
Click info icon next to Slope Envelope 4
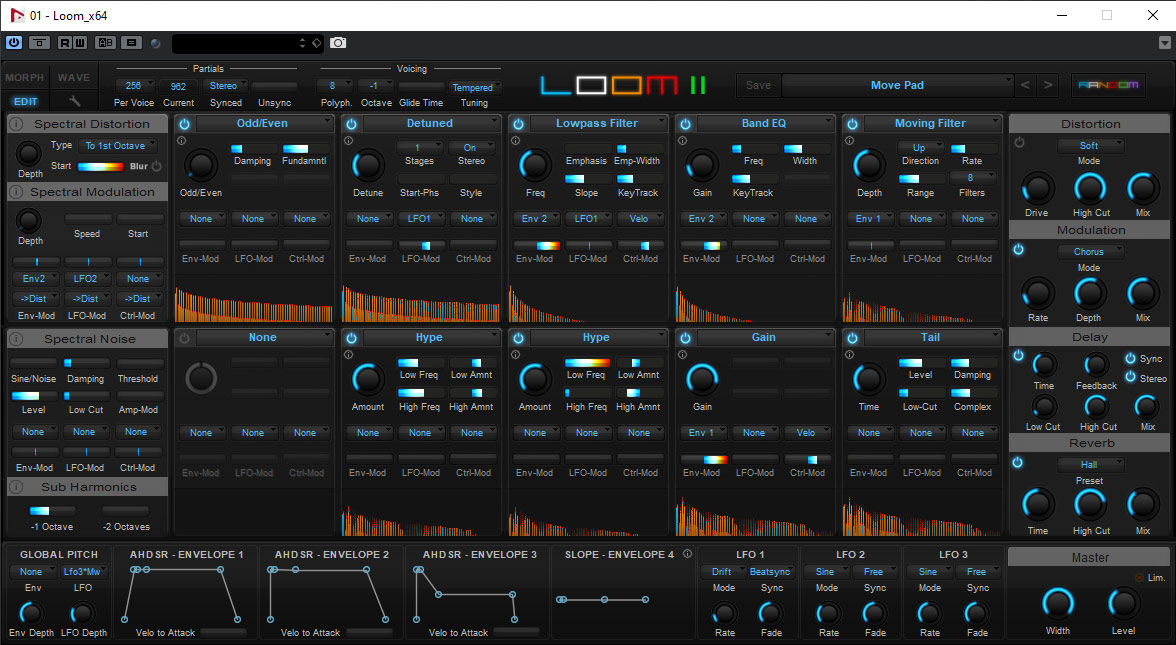point(687,554)
